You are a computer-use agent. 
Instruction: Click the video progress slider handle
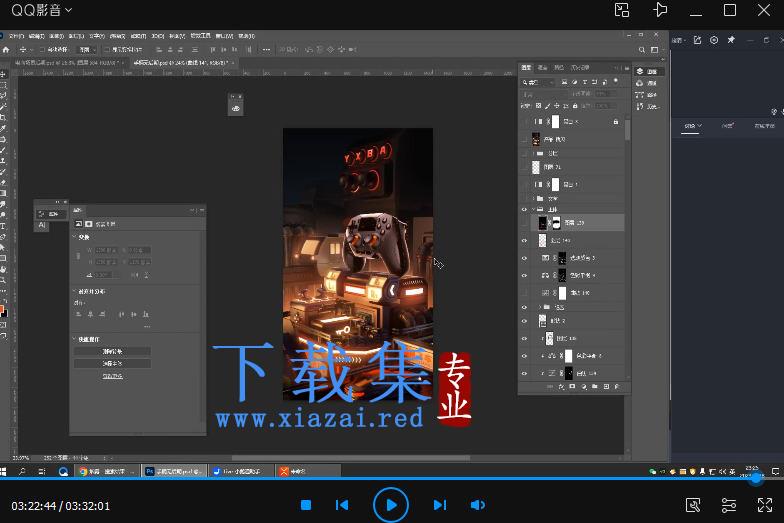coord(756,478)
